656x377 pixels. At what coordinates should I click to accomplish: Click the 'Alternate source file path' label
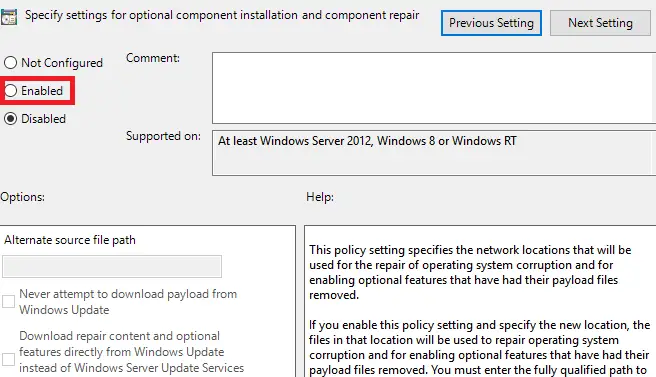tap(70, 240)
